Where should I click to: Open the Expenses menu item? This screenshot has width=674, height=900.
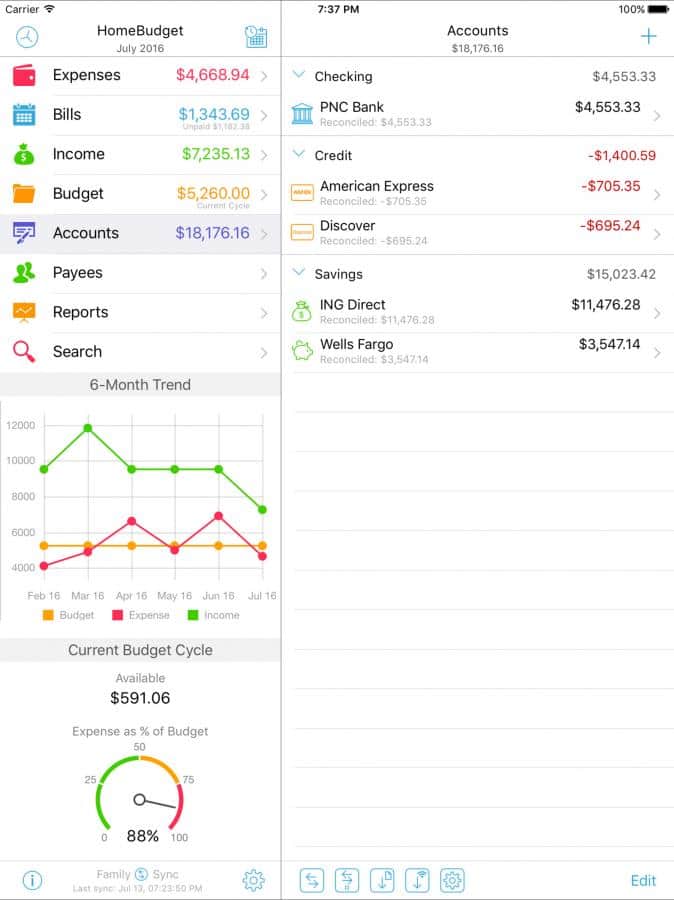point(140,75)
